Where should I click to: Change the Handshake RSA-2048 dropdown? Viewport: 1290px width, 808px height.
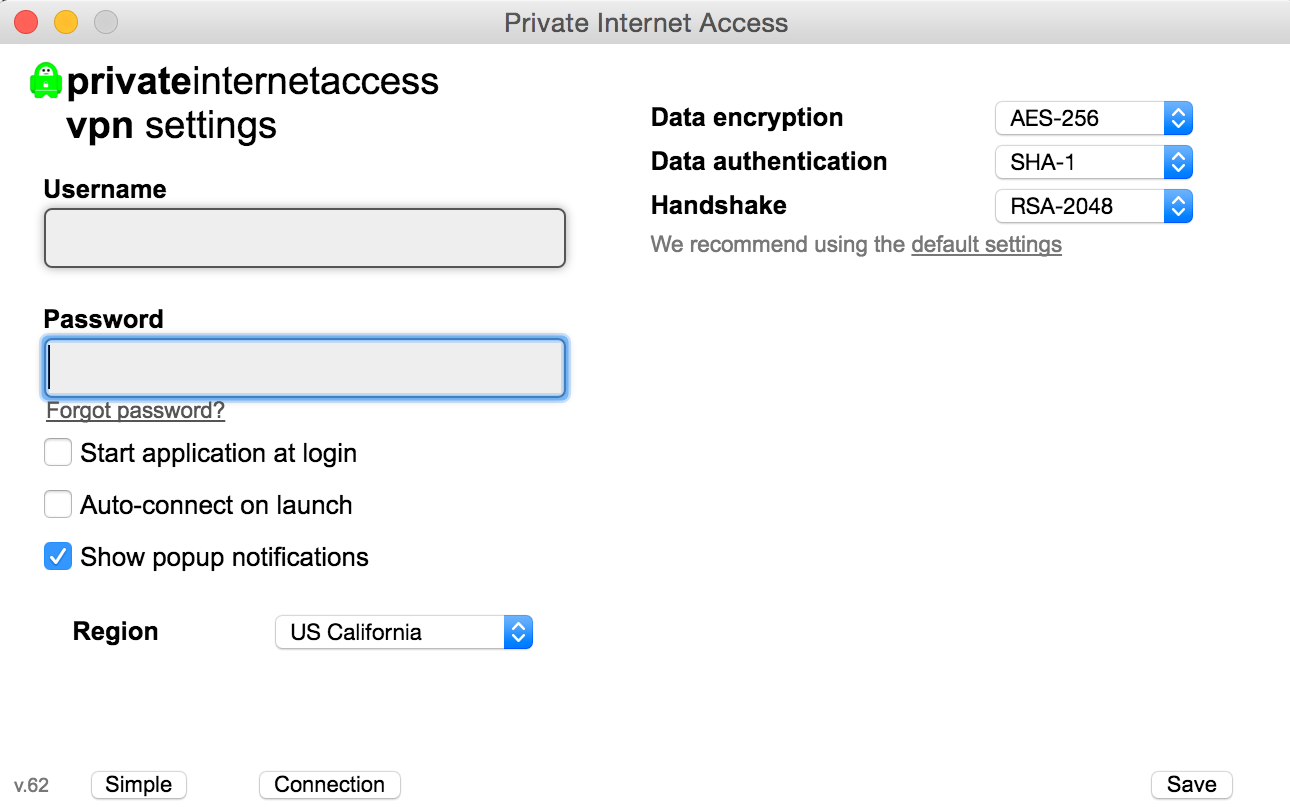point(1094,207)
